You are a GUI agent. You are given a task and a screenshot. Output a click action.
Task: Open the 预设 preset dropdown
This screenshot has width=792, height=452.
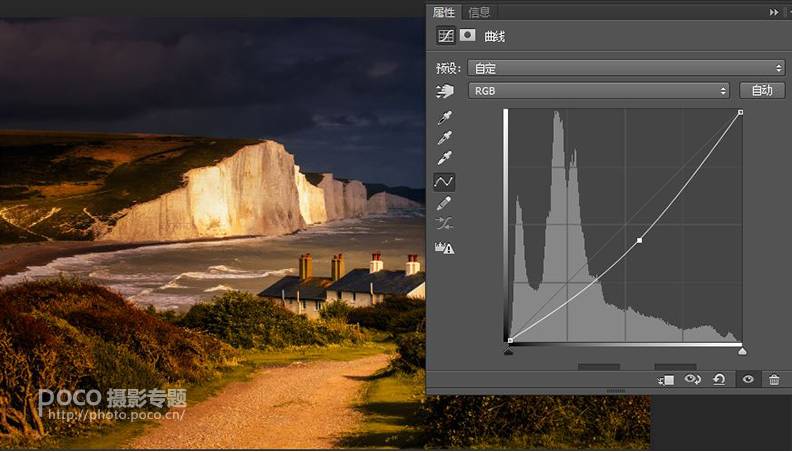click(x=626, y=68)
